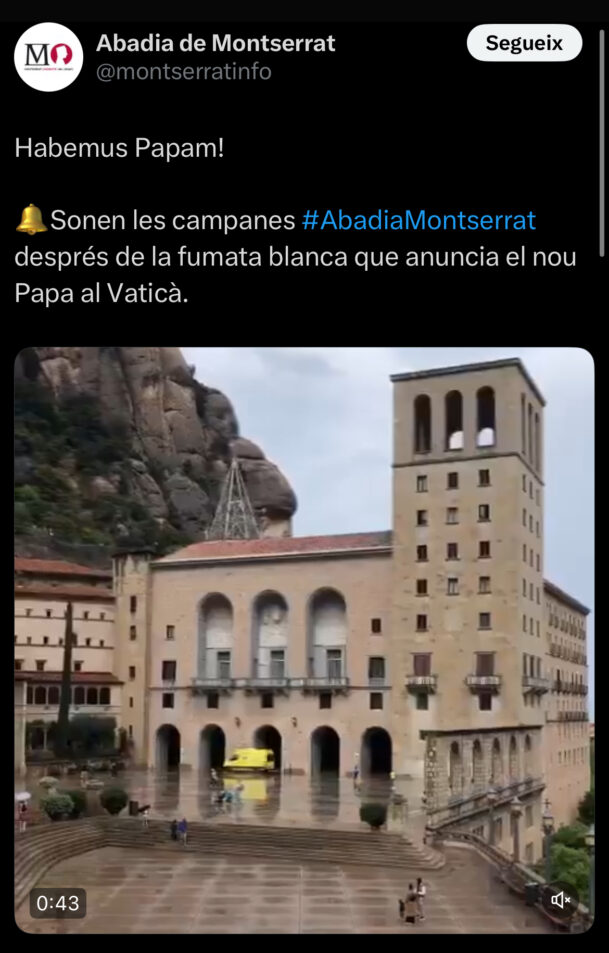The width and height of the screenshot is (609, 953).
Task: Click the stone steps in the video
Action: [231, 842]
